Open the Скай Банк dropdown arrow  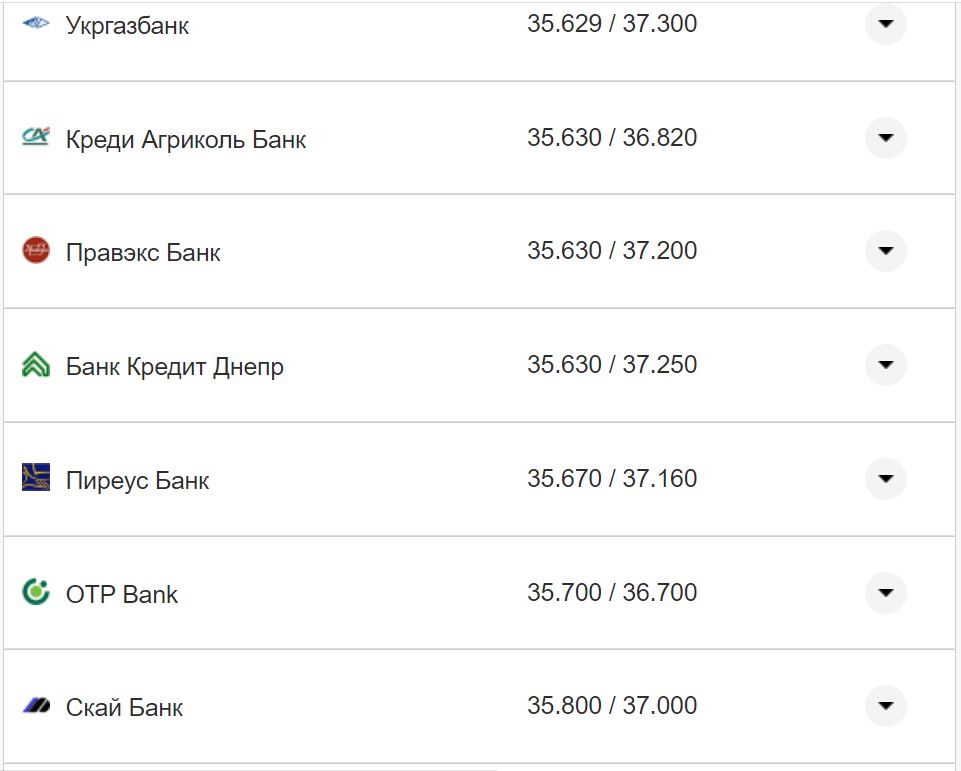pos(885,706)
